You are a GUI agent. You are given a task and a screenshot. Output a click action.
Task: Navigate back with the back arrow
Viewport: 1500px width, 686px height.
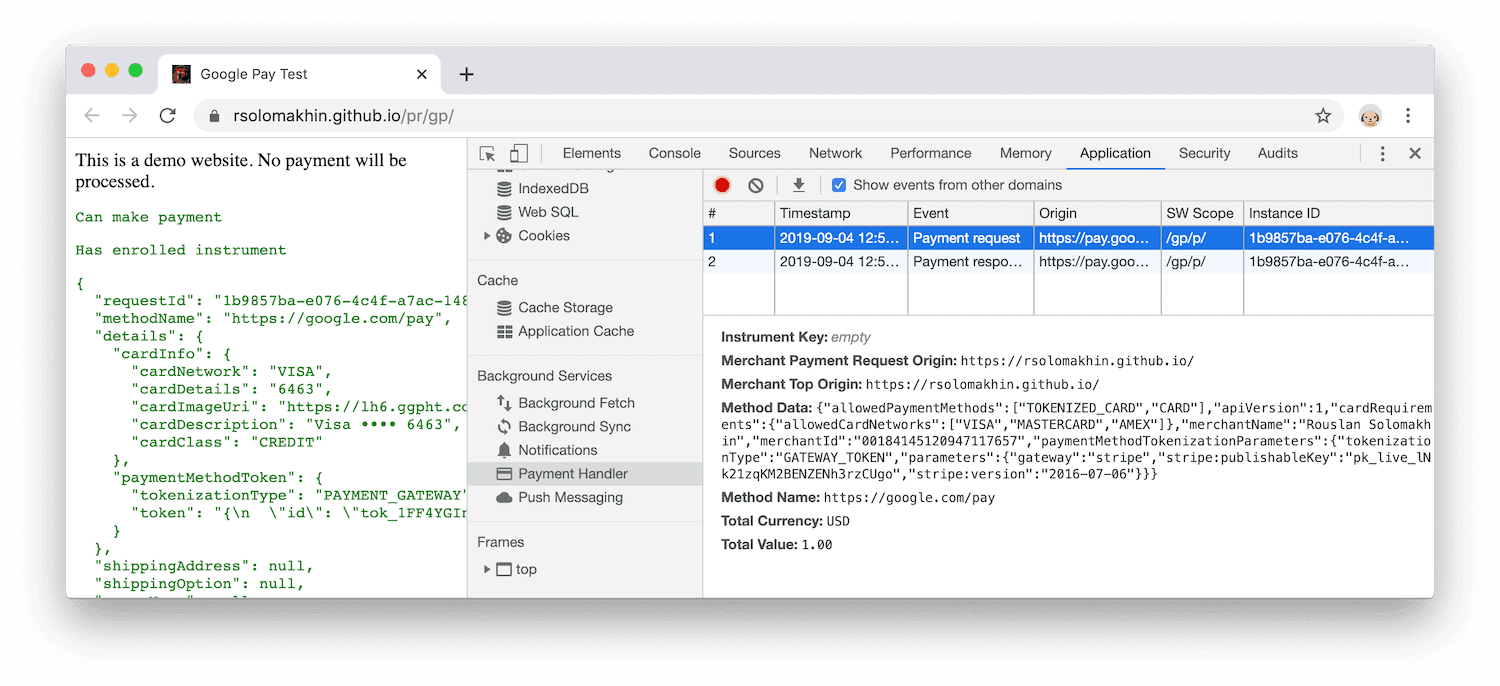click(x=92, y=115)
